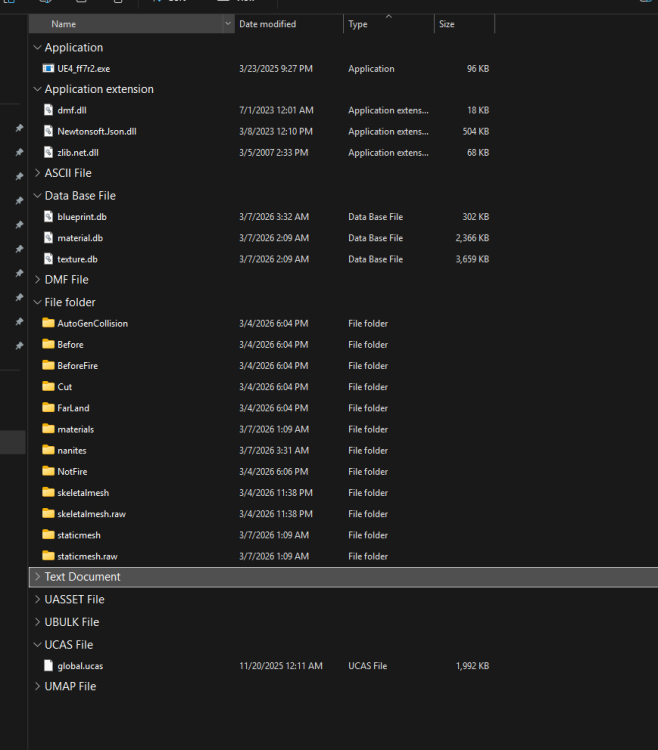The width and height of the screenshot is (658, 750).
Task: Click the global.ucas file icon
Action: (x=48, y=665)
